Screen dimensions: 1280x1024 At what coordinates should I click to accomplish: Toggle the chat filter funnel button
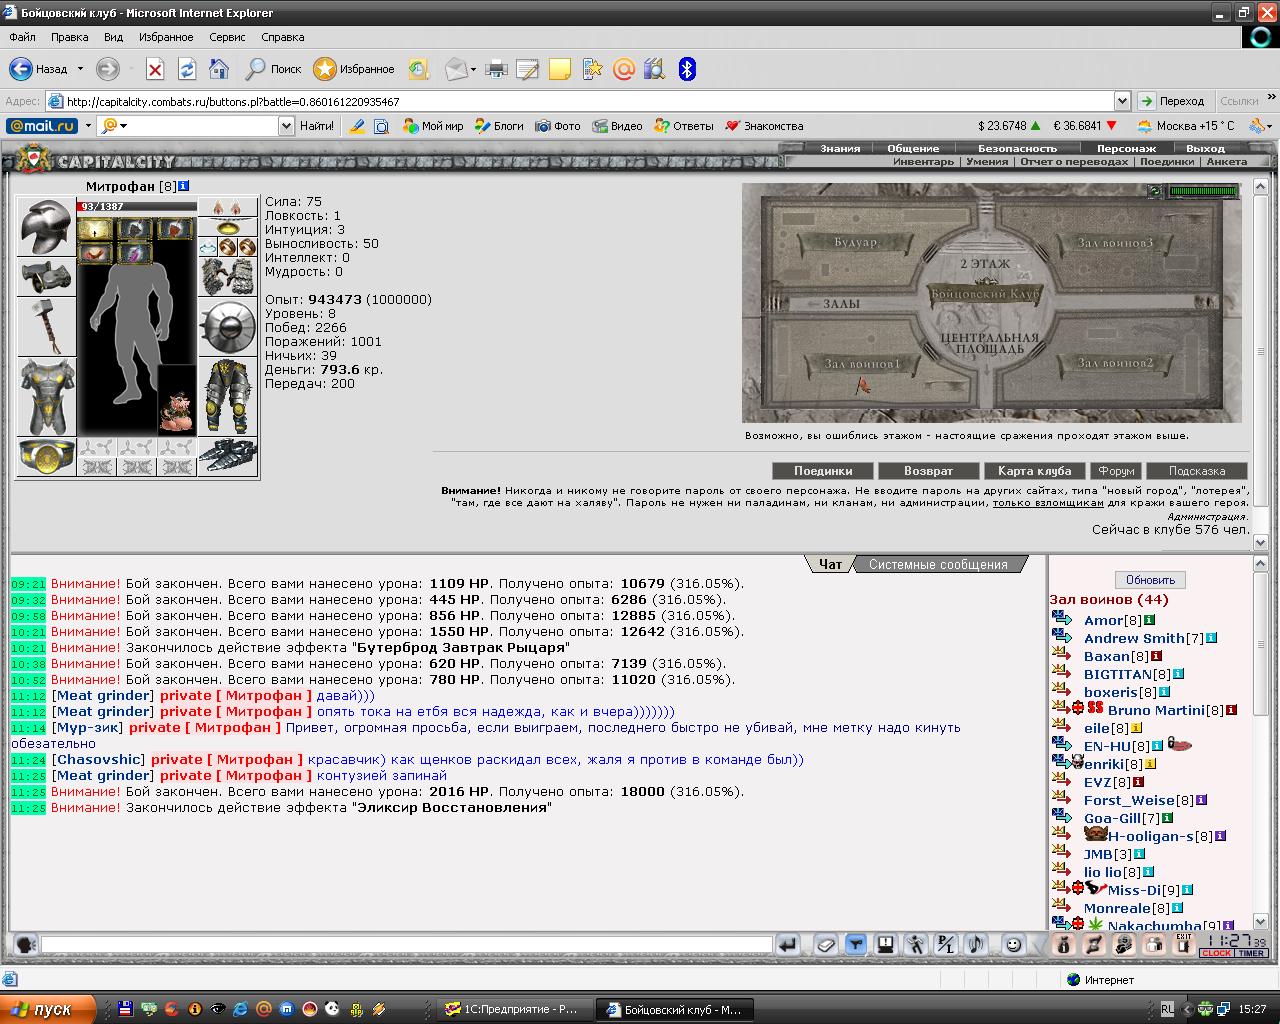[x=855, y=944]
